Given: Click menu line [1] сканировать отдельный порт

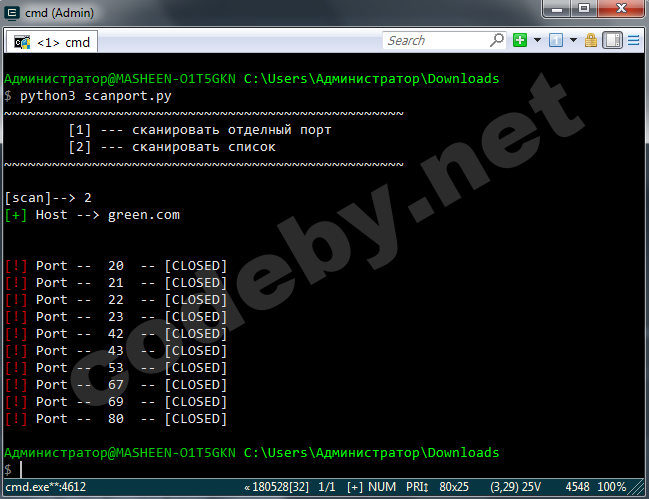Looking at the screenshot, I should 200,130.
